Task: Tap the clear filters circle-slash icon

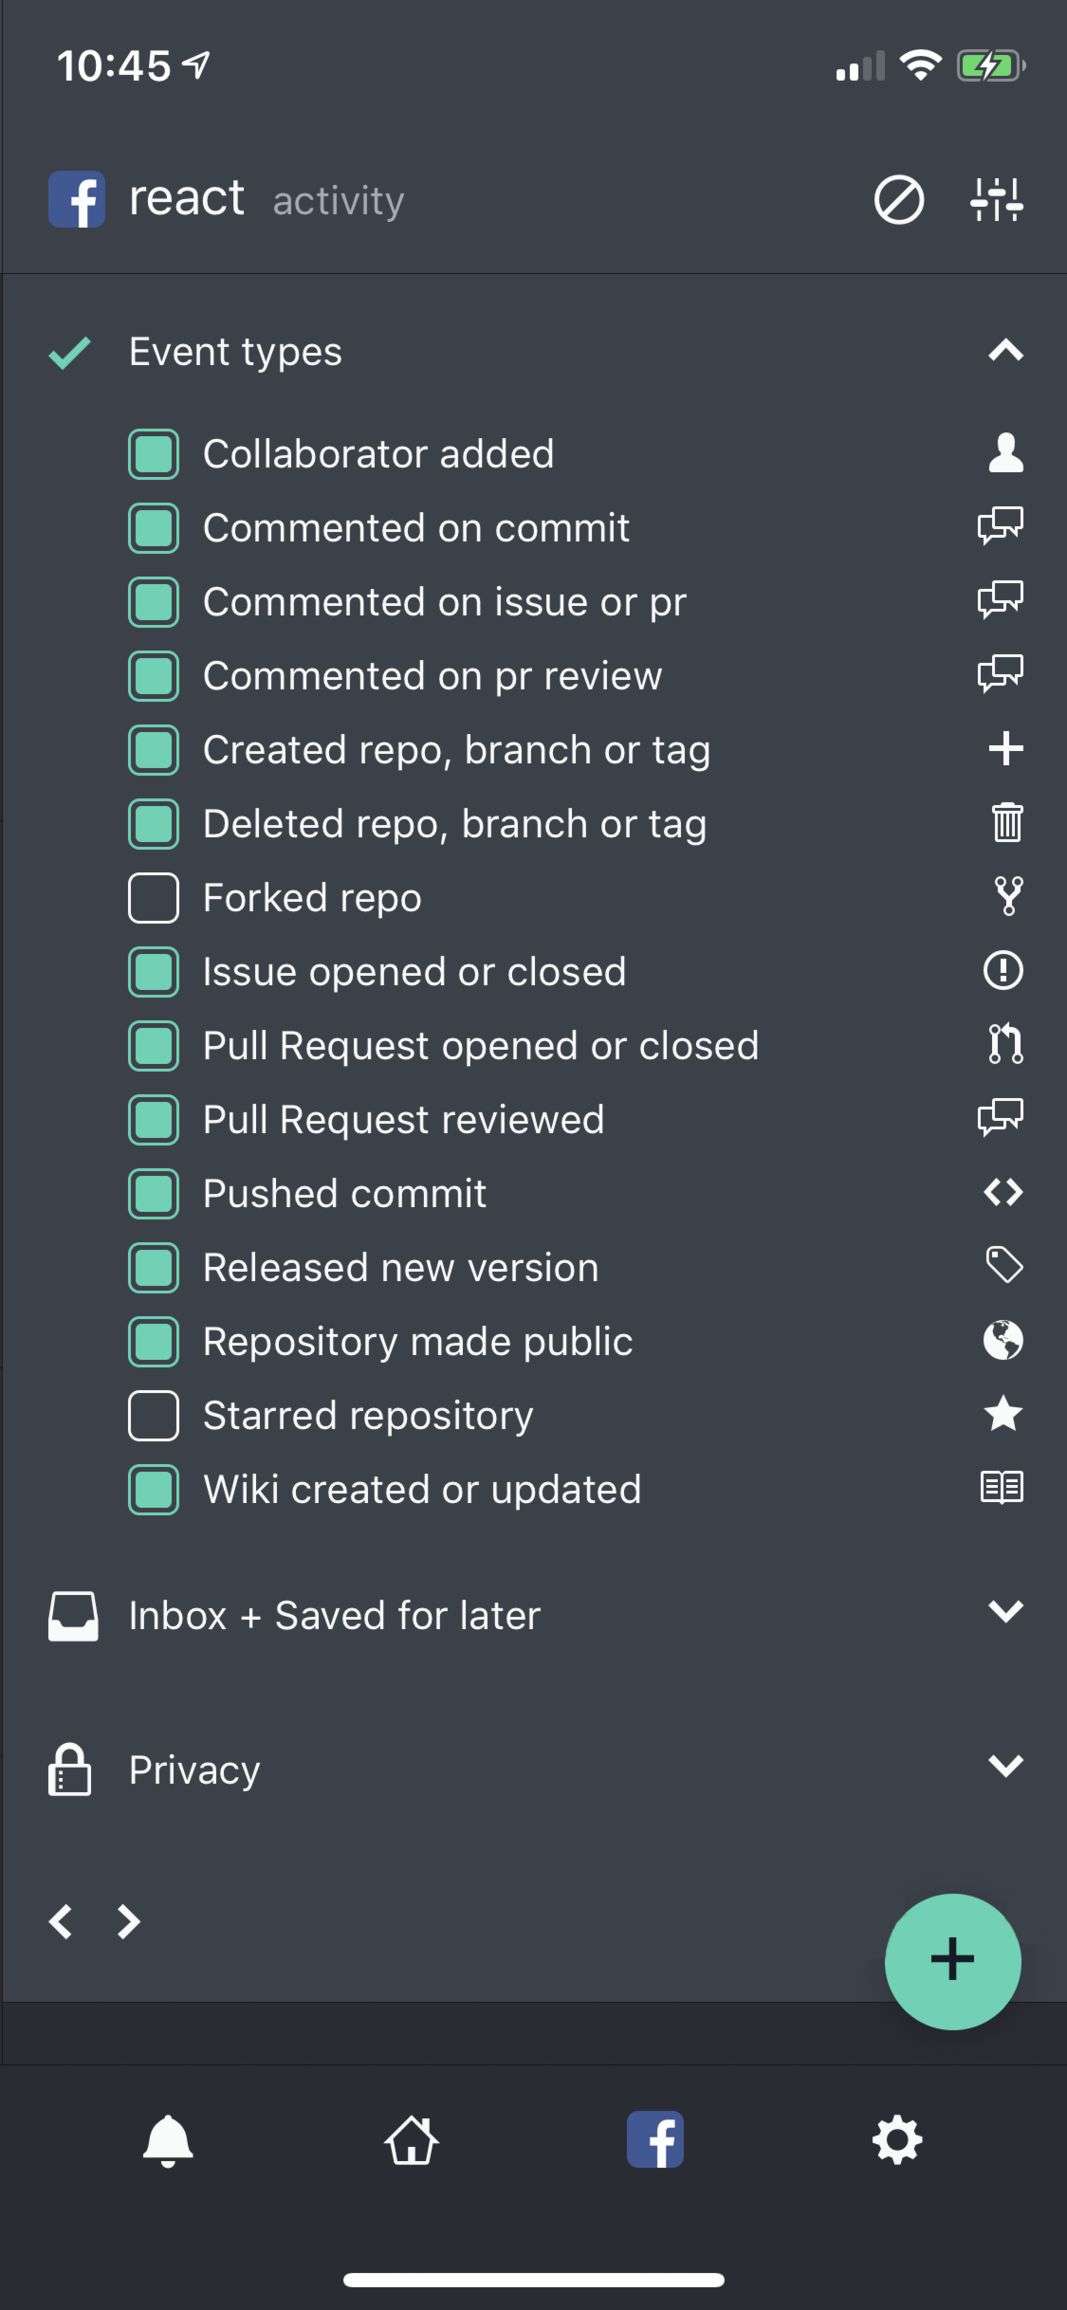Action: (898, 200)
